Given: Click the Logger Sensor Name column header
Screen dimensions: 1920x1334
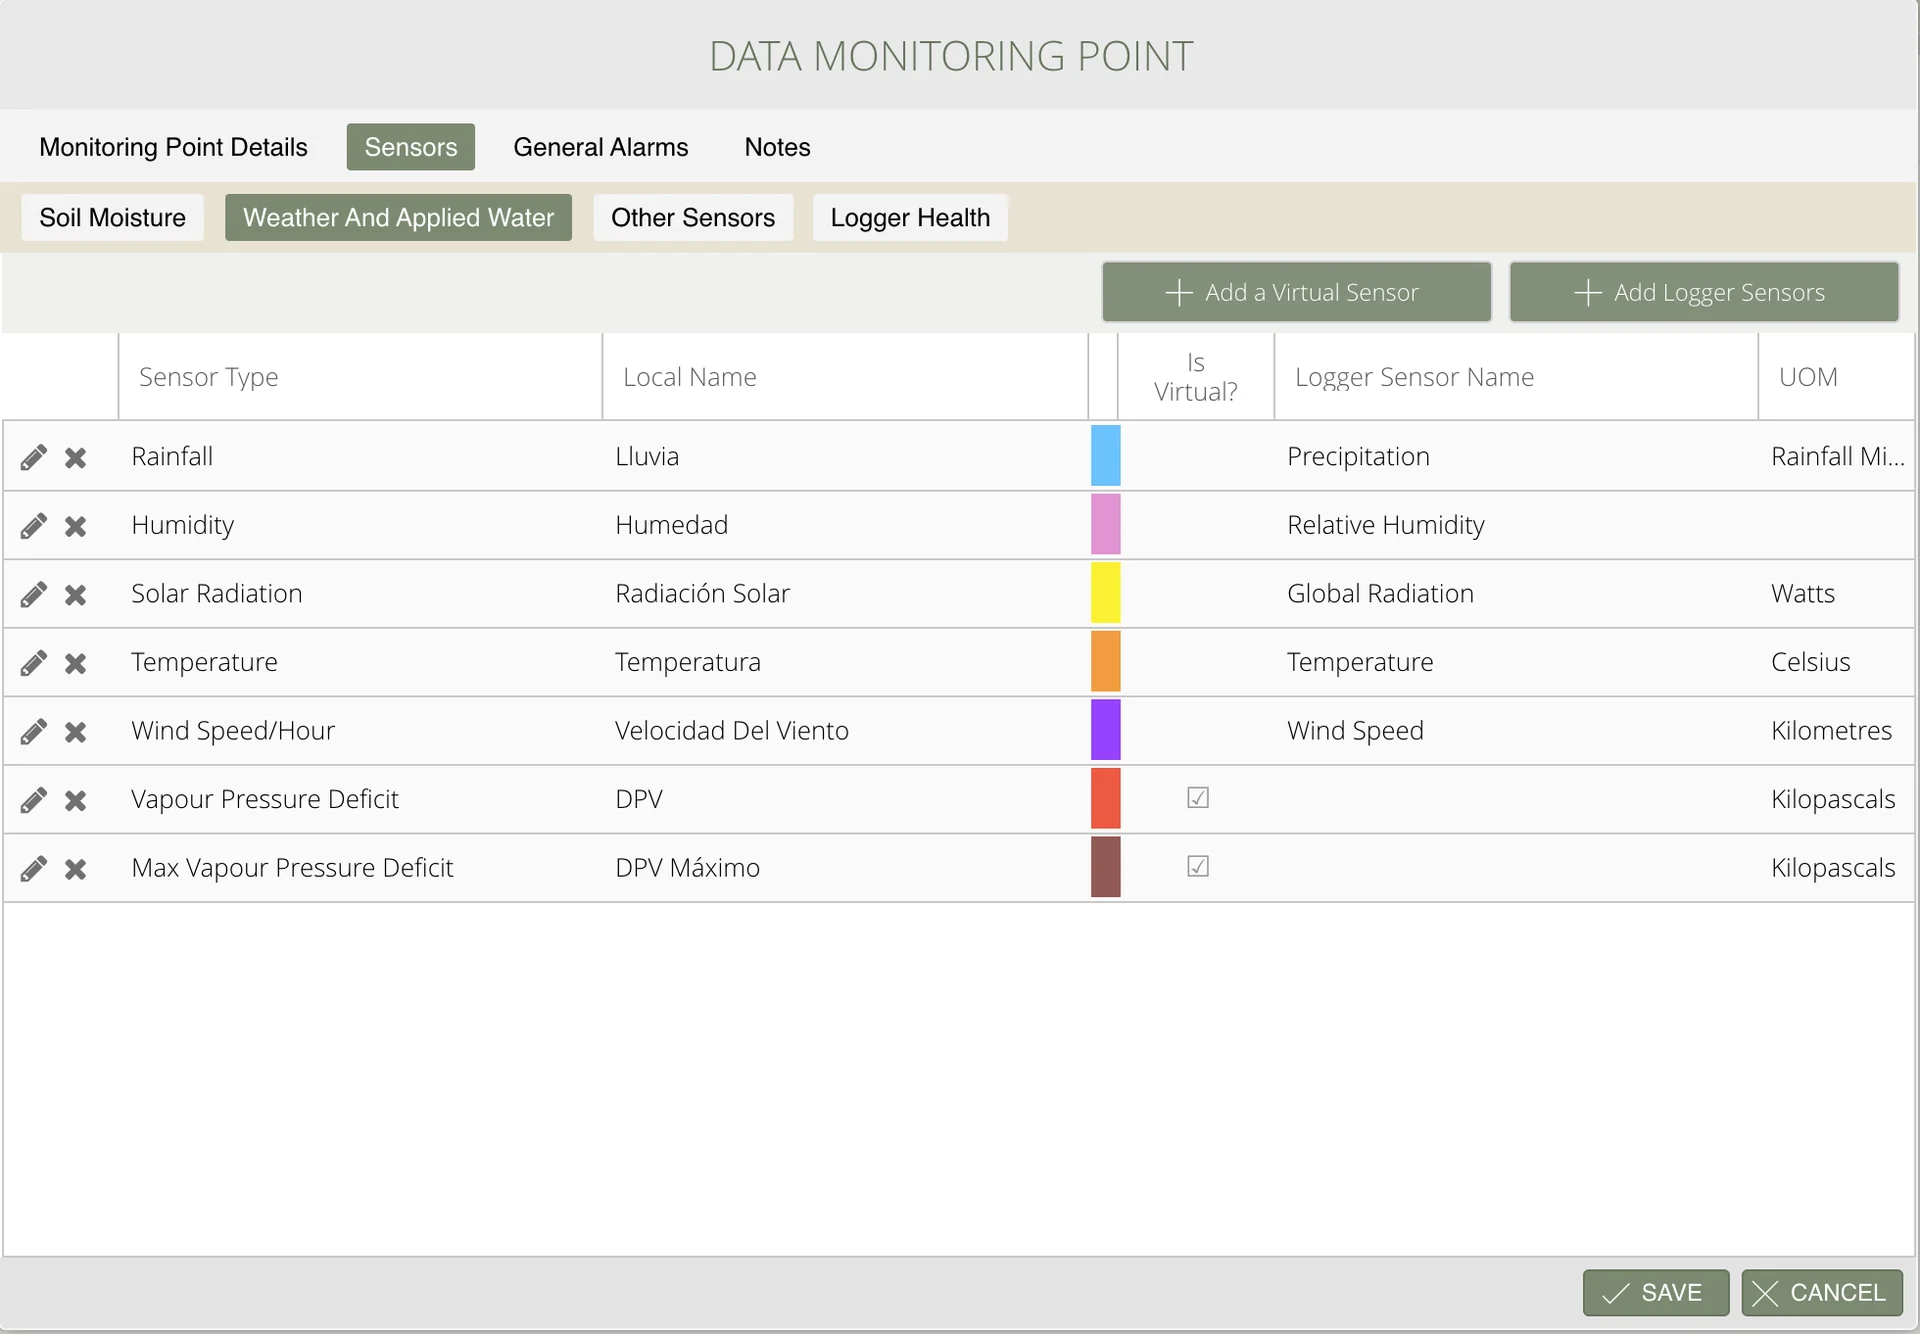Looking at the screenshot, I should (x=1516, y=377).
